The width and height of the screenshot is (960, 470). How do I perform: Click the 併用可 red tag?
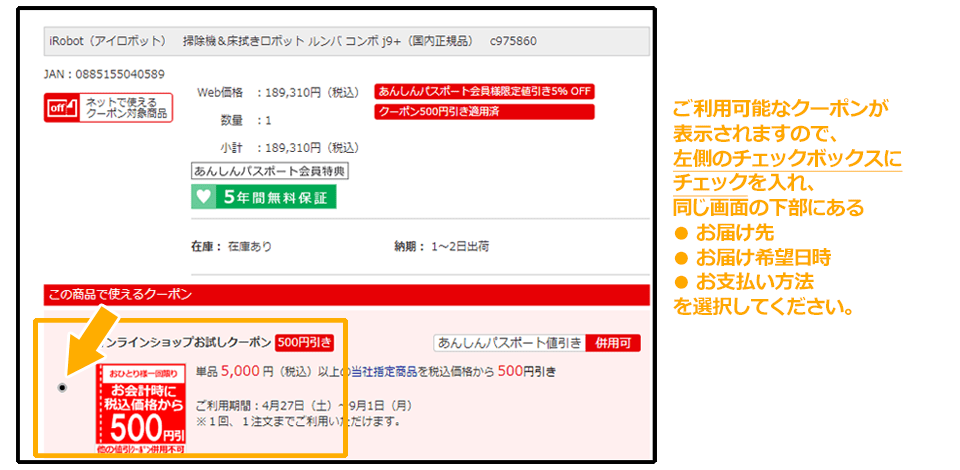pyautogui.click(x=613, y=343)
